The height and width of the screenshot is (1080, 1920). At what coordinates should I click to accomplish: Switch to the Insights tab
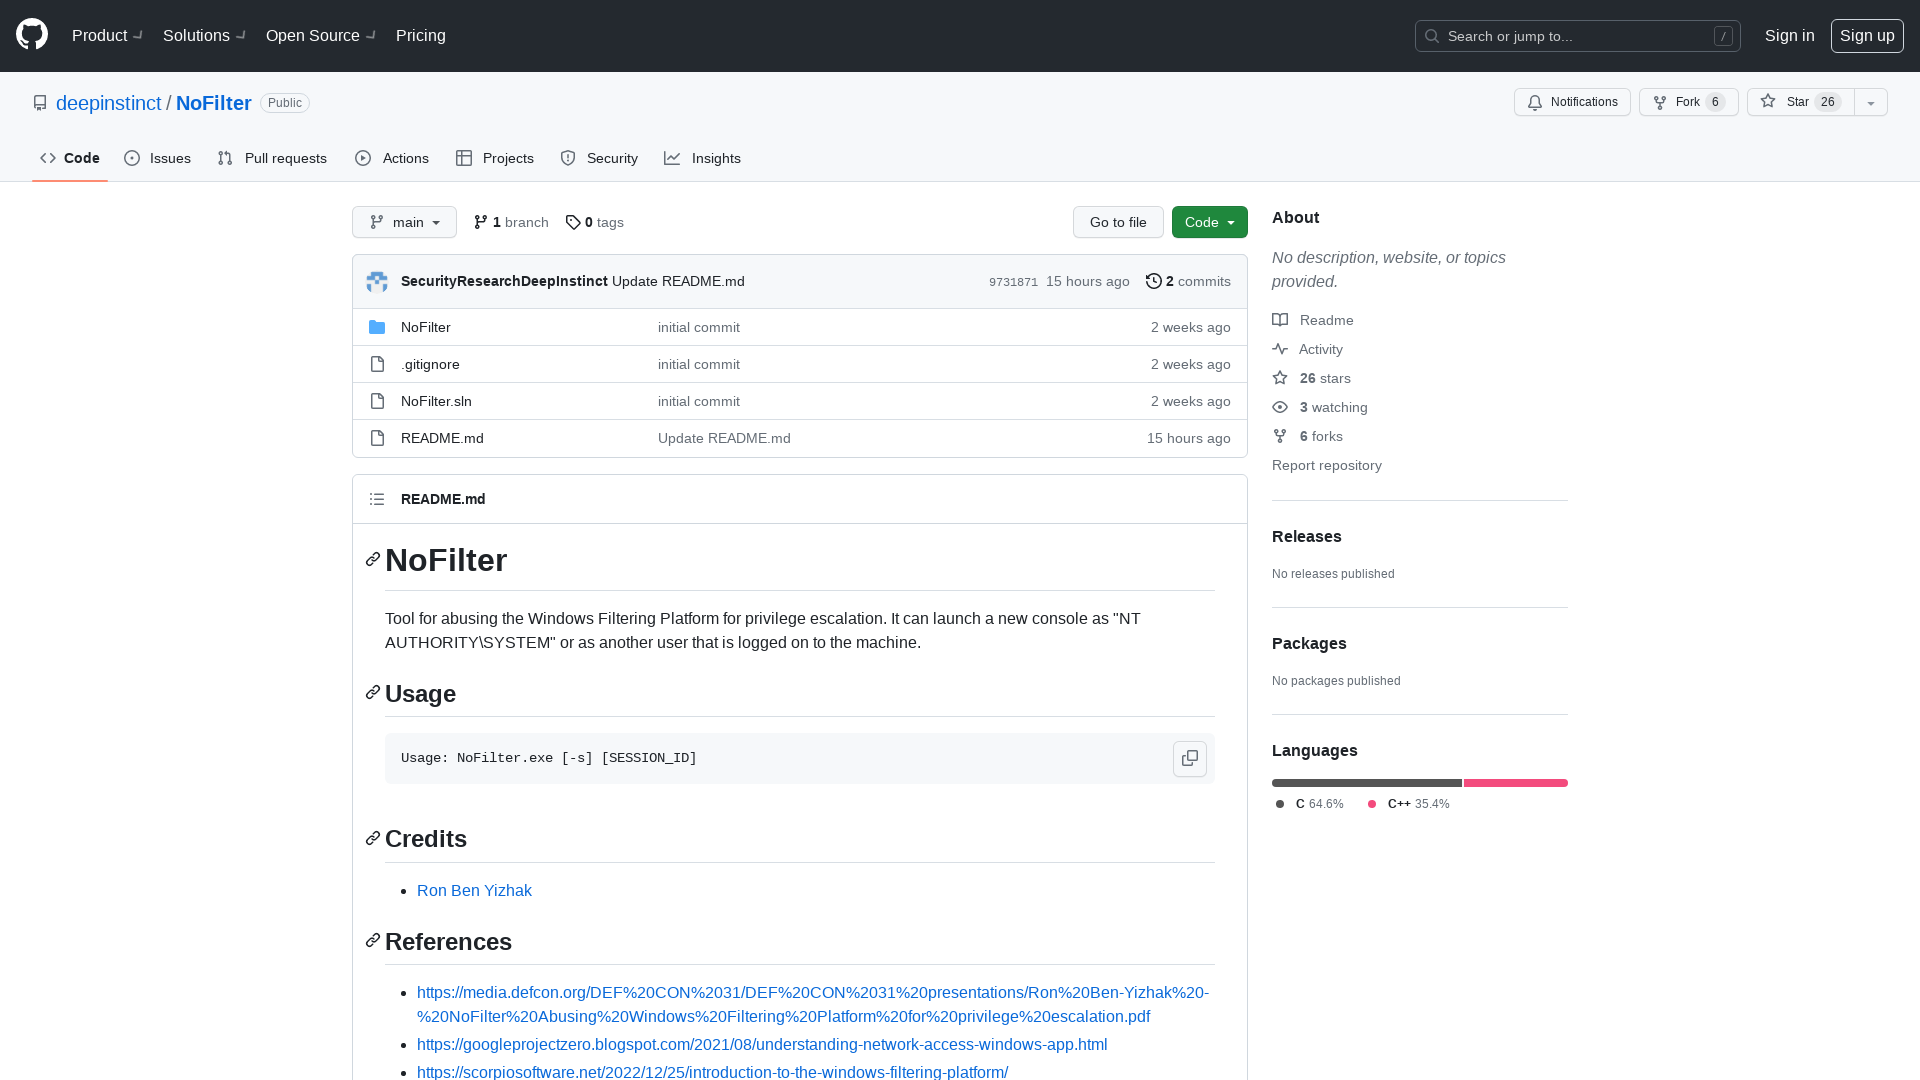click(x=703, y=158)
